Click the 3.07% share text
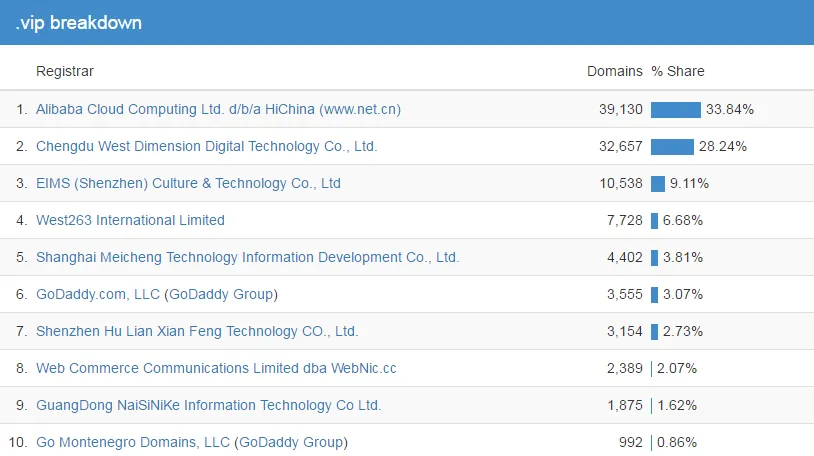Viewport: 814px width, 456px height. pos(683,294)
